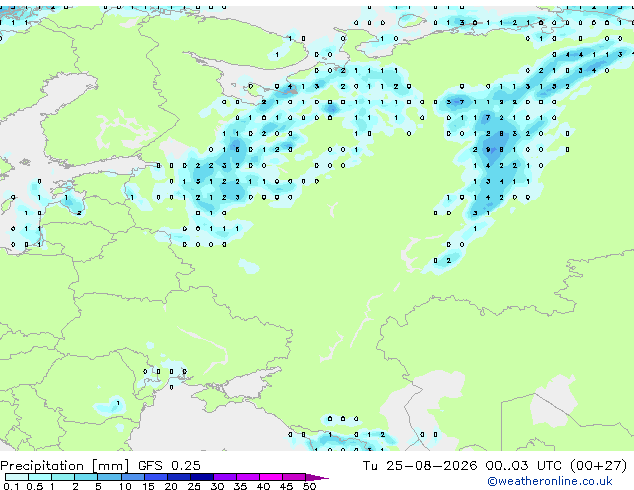Select the 'Precipitation [mm]' title text
This screenshot has width=634, height=490.
click(x=65, y=466)
